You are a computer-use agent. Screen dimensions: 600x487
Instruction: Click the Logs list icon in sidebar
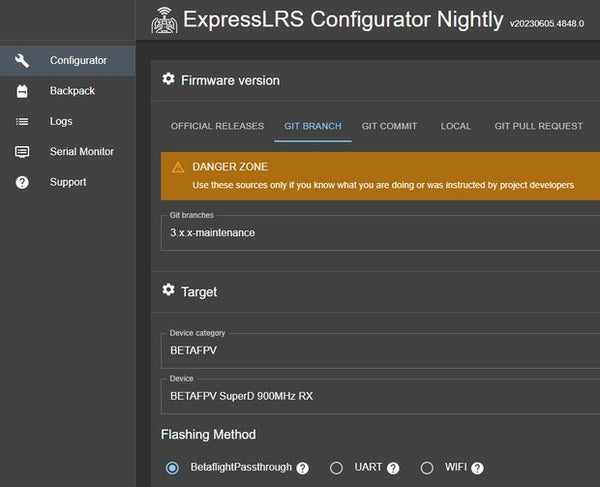click(22, 121)
